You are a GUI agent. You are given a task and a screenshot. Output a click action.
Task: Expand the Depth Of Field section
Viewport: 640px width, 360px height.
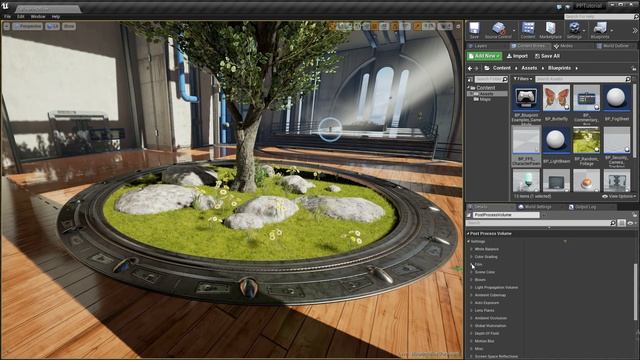pos(471,333)
